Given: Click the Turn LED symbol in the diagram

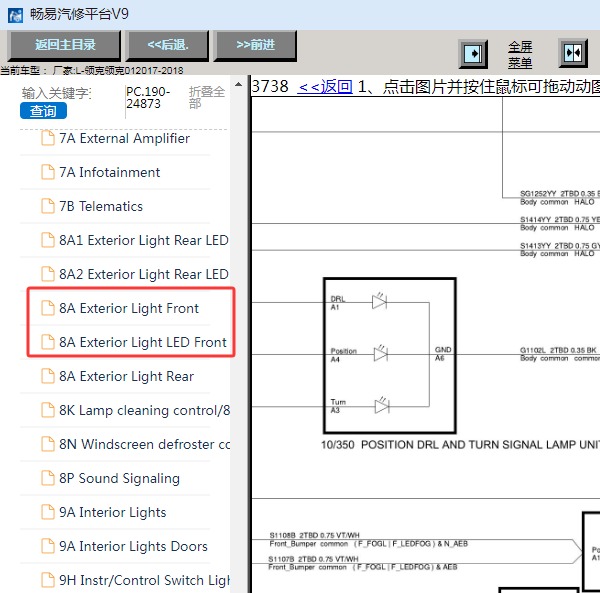Looking at the screenshot, I should [x=382, y=405].
